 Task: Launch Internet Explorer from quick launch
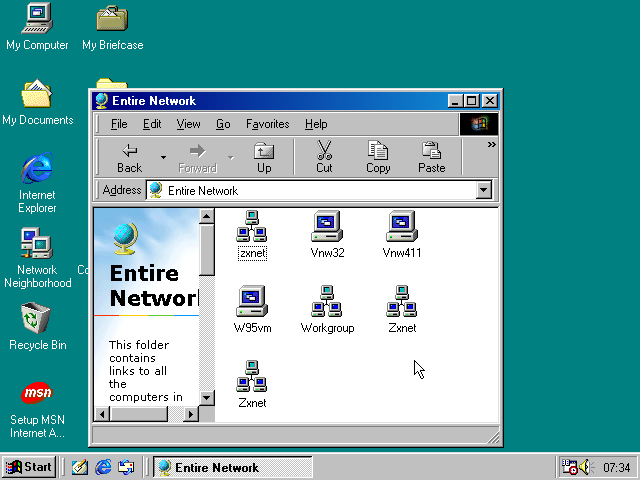(103, 467)
